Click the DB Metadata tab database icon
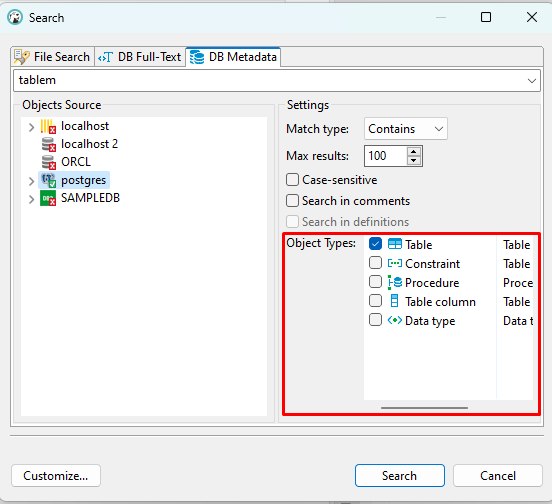552x504 pixels. pyautogui.click(x=197, y=57)
